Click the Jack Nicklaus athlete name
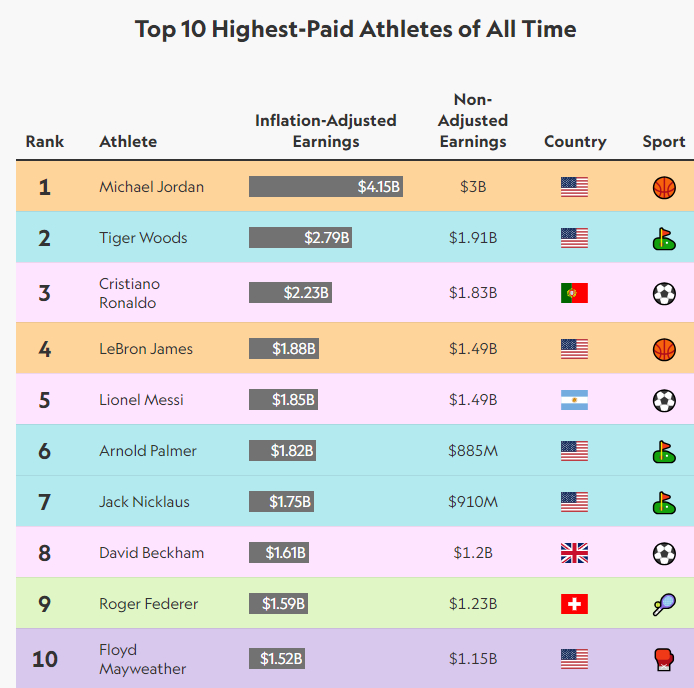 pos(144,502)
